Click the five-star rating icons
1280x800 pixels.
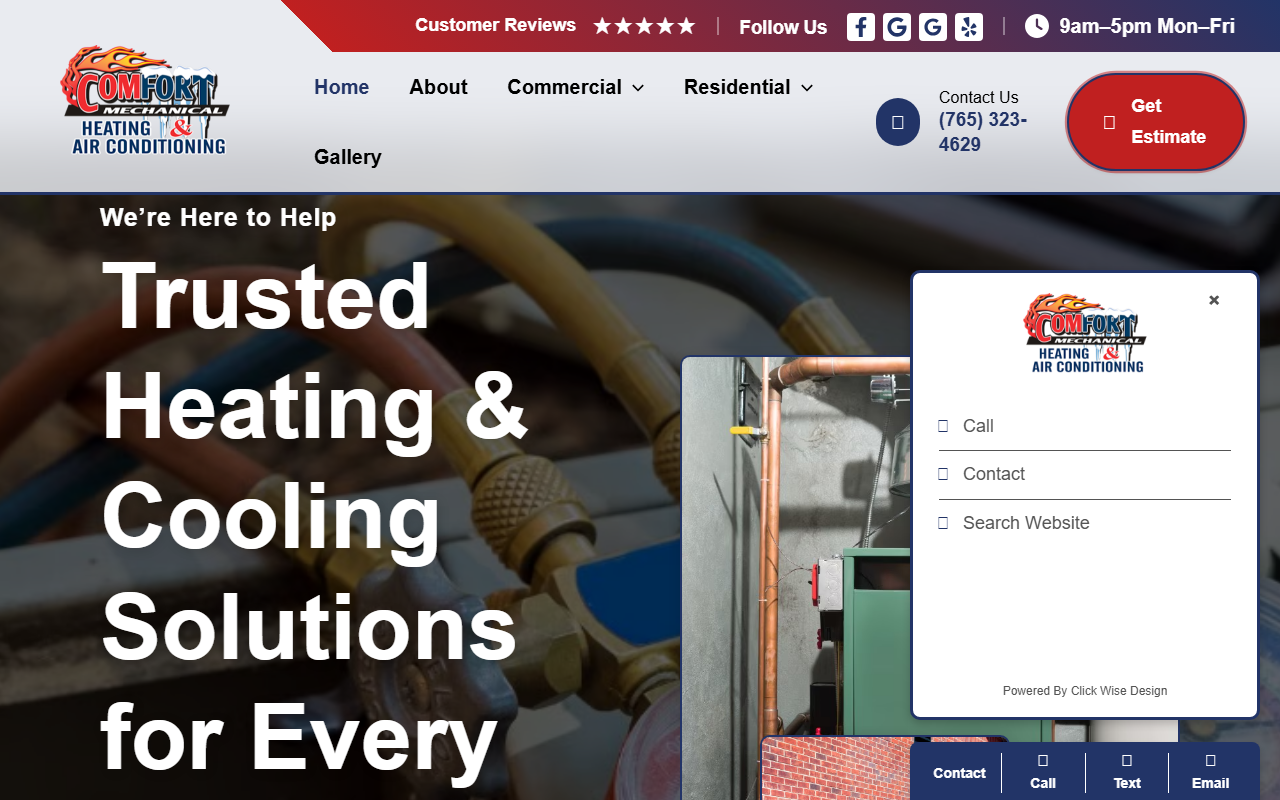tap(644, 26)
